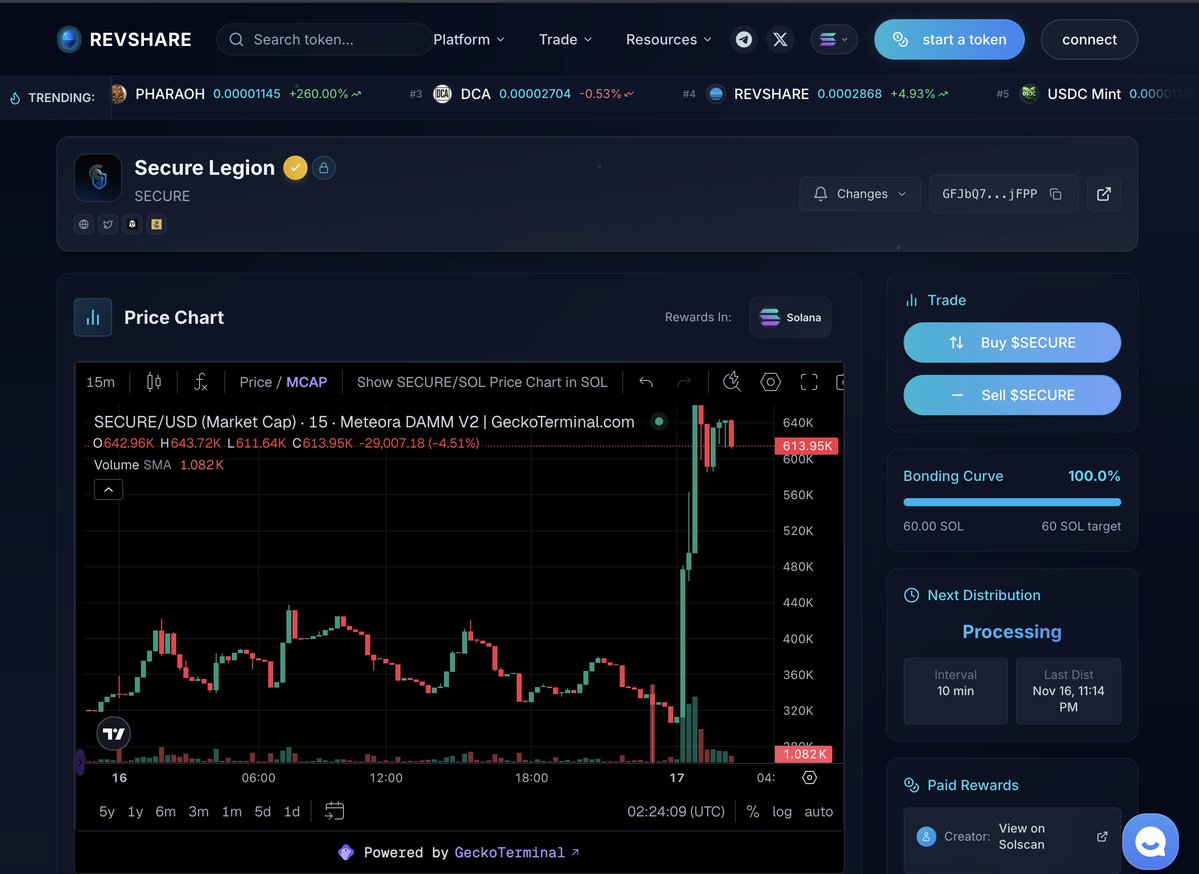Screen dimensions: 1199x874
Task: Undo the last chart action
Action: (x=646, y=382)
